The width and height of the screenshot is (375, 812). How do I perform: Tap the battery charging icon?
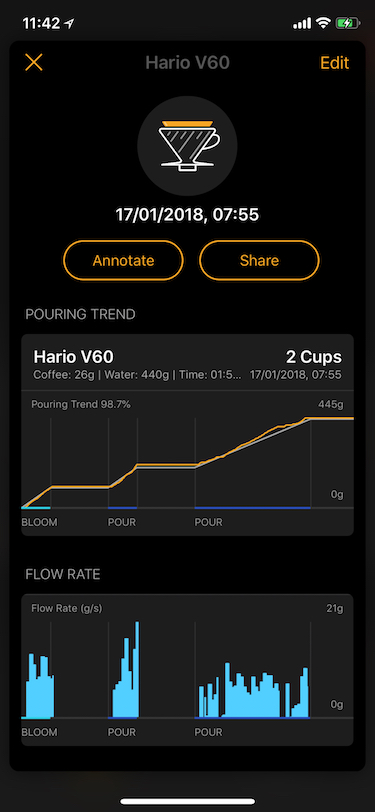coord(344,23)
